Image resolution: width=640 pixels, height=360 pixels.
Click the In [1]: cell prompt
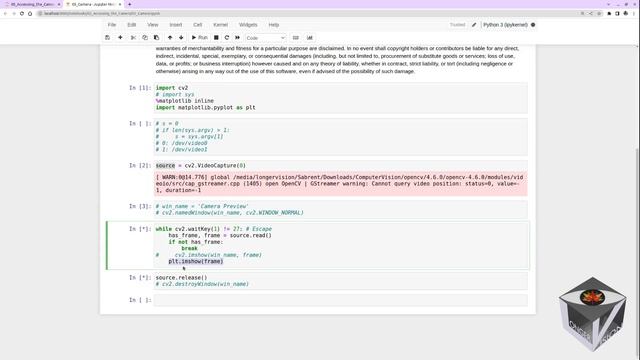pos(140,88)
